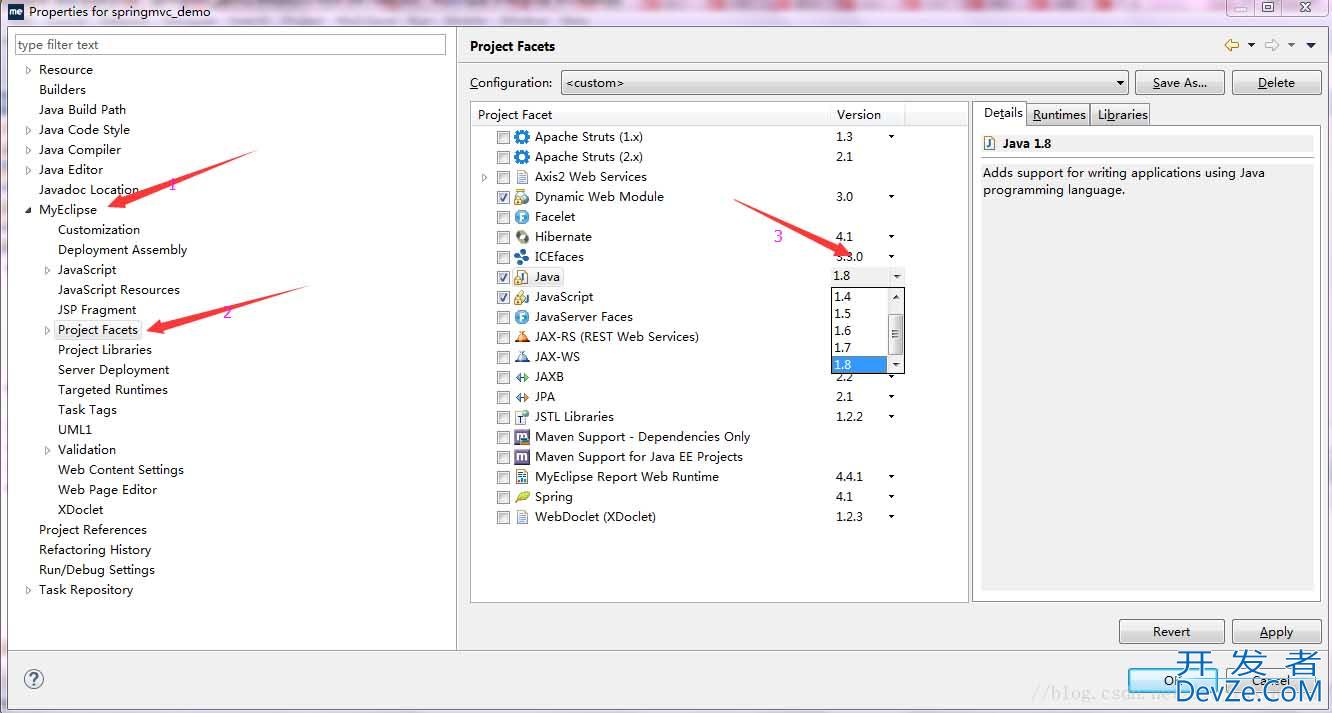Collapse the MyEclipse tree node

tap(28, 210)
